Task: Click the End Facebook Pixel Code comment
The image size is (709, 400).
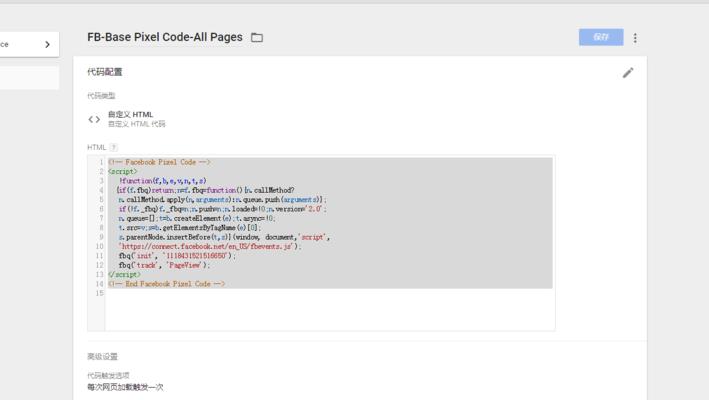Action: 166,284
